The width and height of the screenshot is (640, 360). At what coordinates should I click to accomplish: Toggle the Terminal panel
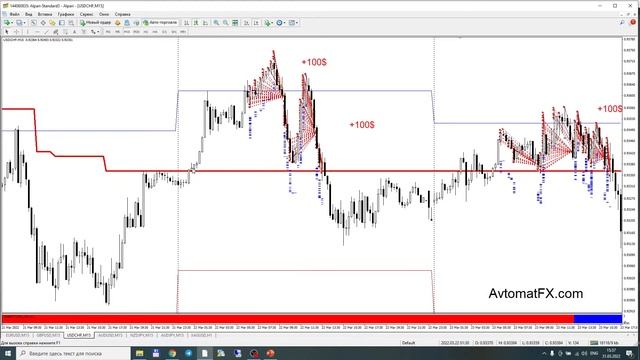click(x=62, y=23)
